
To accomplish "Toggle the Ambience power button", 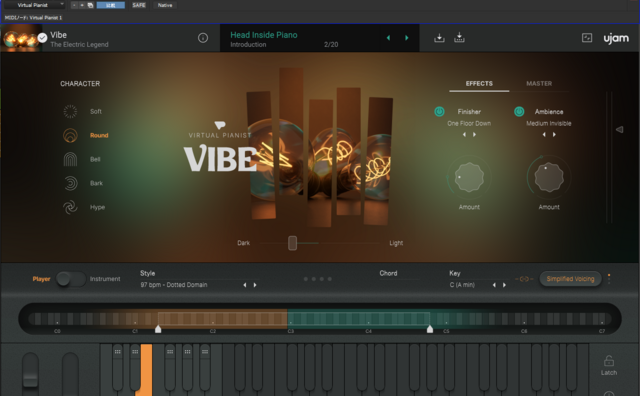I will pos(519,111).
